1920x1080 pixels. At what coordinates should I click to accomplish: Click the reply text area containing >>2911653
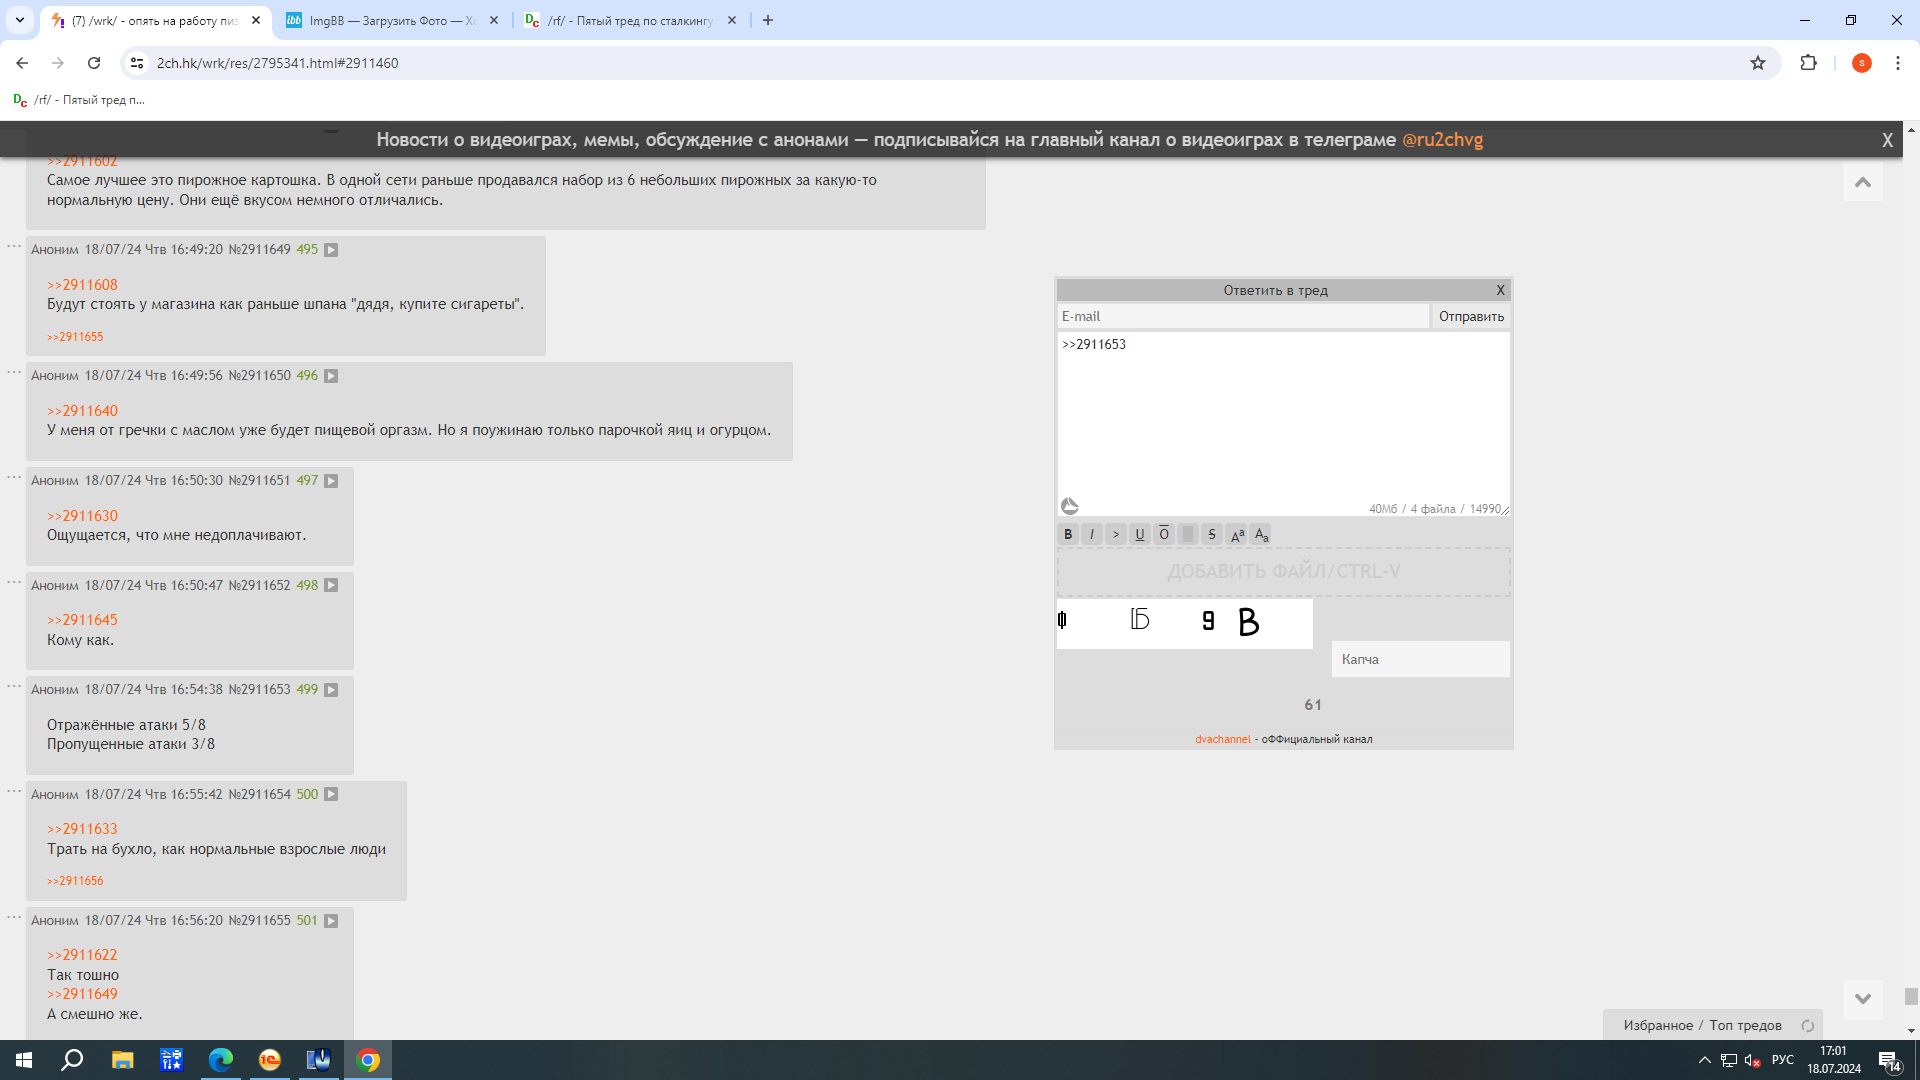(x=1284, y=424)
